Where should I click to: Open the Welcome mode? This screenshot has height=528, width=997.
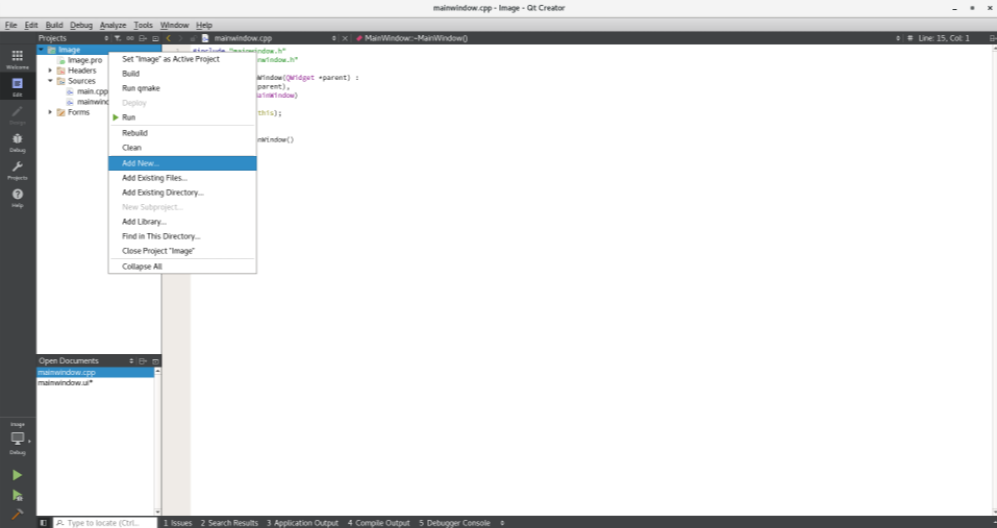[17, 59]
